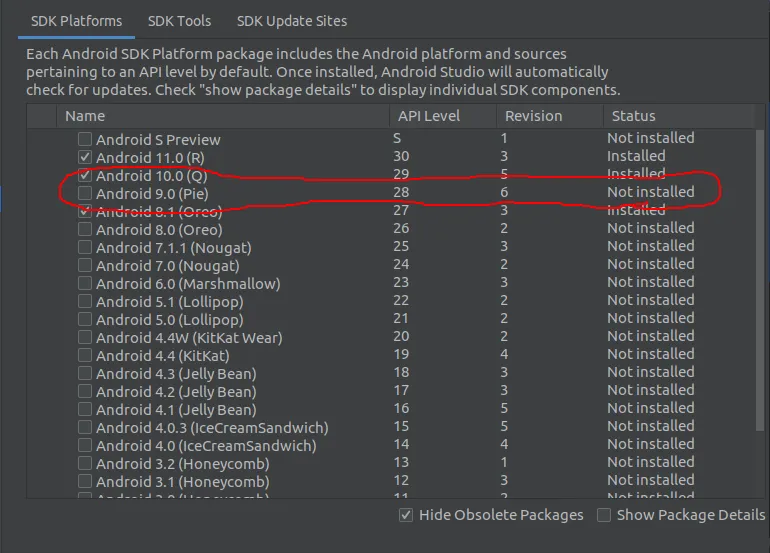Sort by the API Level column header

click(x=429, y=116)
